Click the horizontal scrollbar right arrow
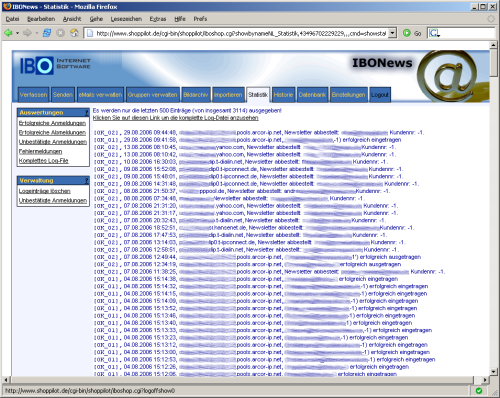 click(485, 380)
